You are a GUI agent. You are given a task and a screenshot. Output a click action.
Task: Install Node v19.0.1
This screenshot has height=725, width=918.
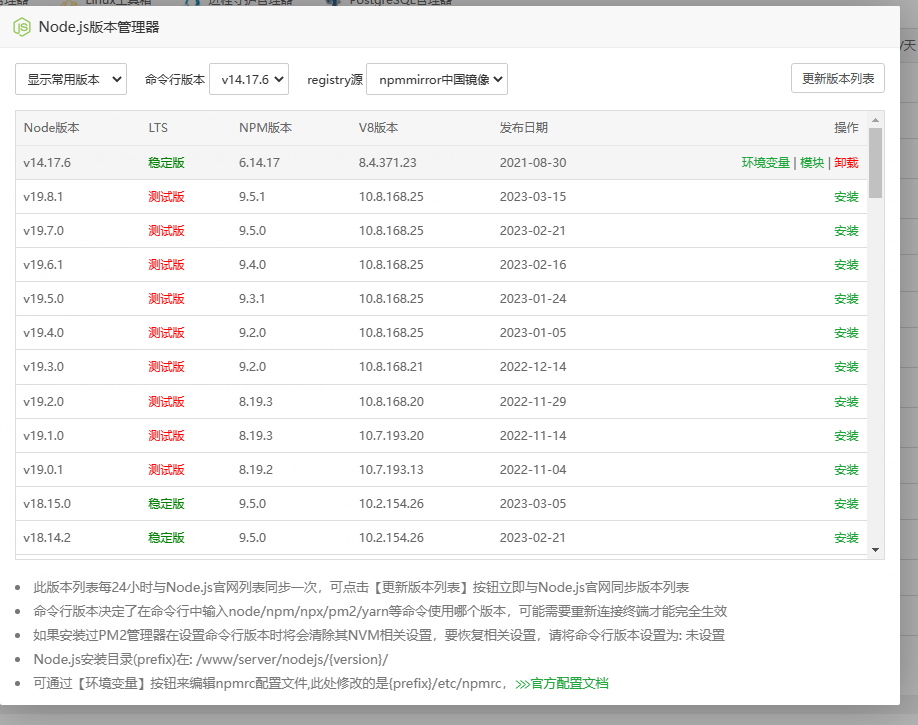pos(847,470)
